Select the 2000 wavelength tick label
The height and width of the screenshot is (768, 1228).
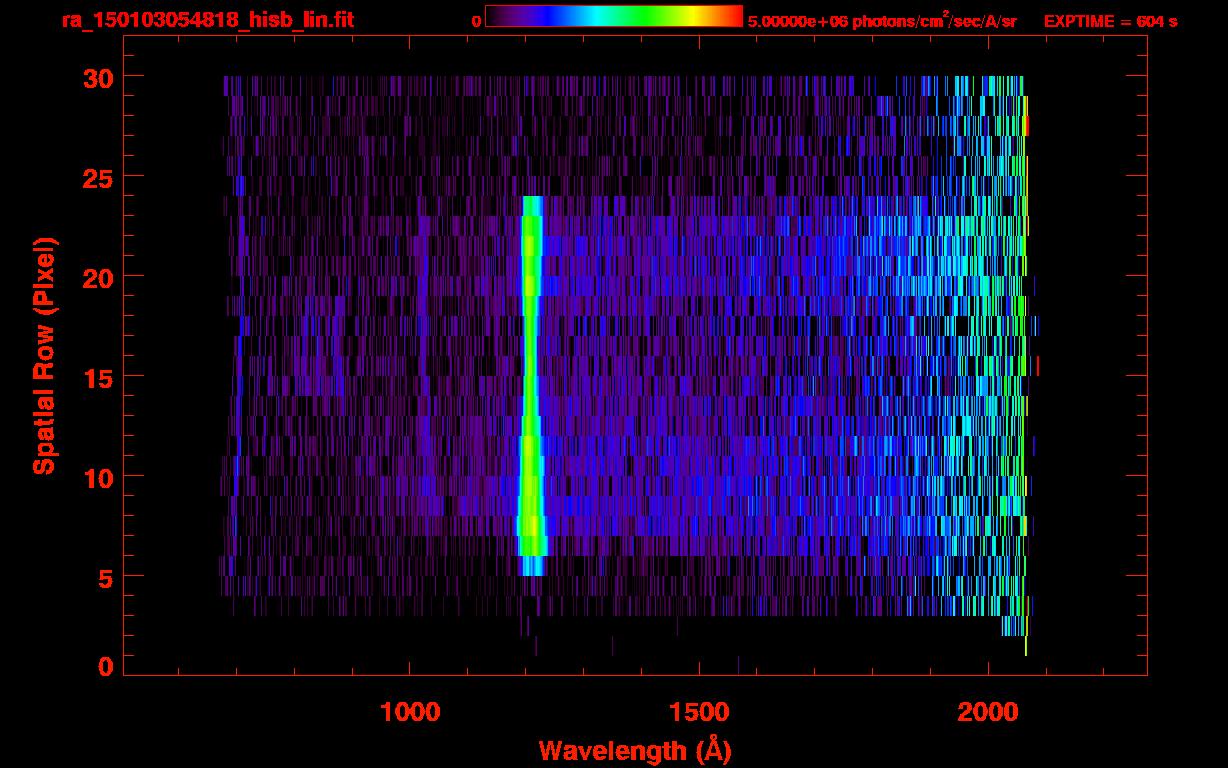click(988, 712)
